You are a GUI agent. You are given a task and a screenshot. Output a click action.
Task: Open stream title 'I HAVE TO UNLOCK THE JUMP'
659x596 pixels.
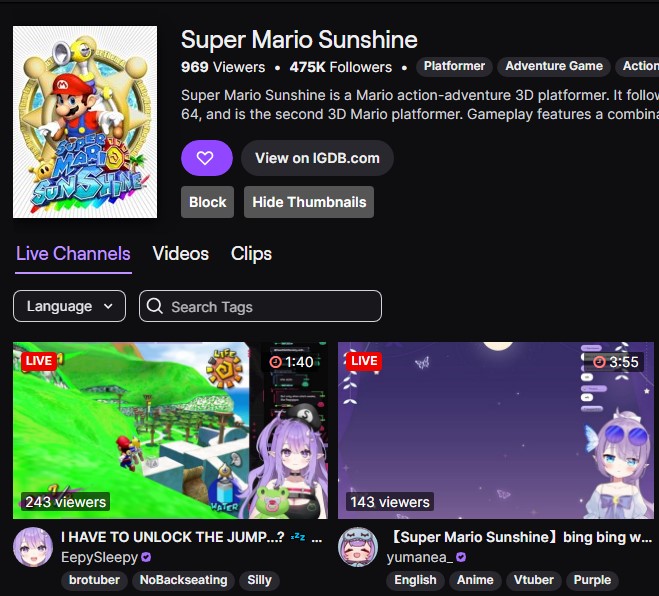(x=192, y=537)
